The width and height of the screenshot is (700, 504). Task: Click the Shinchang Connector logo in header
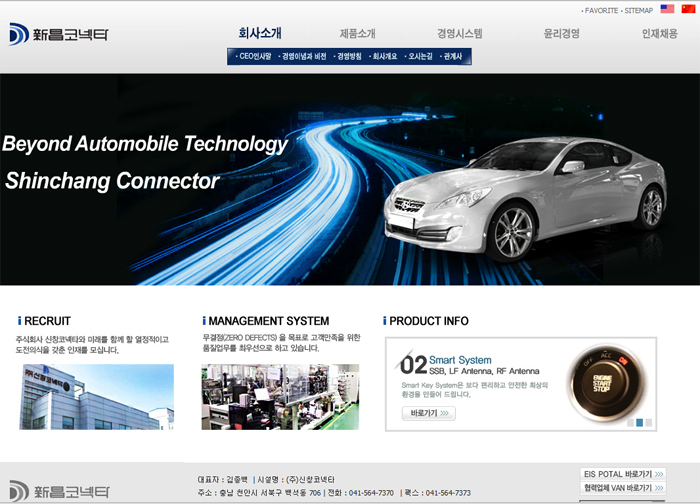tap(59, 34)
